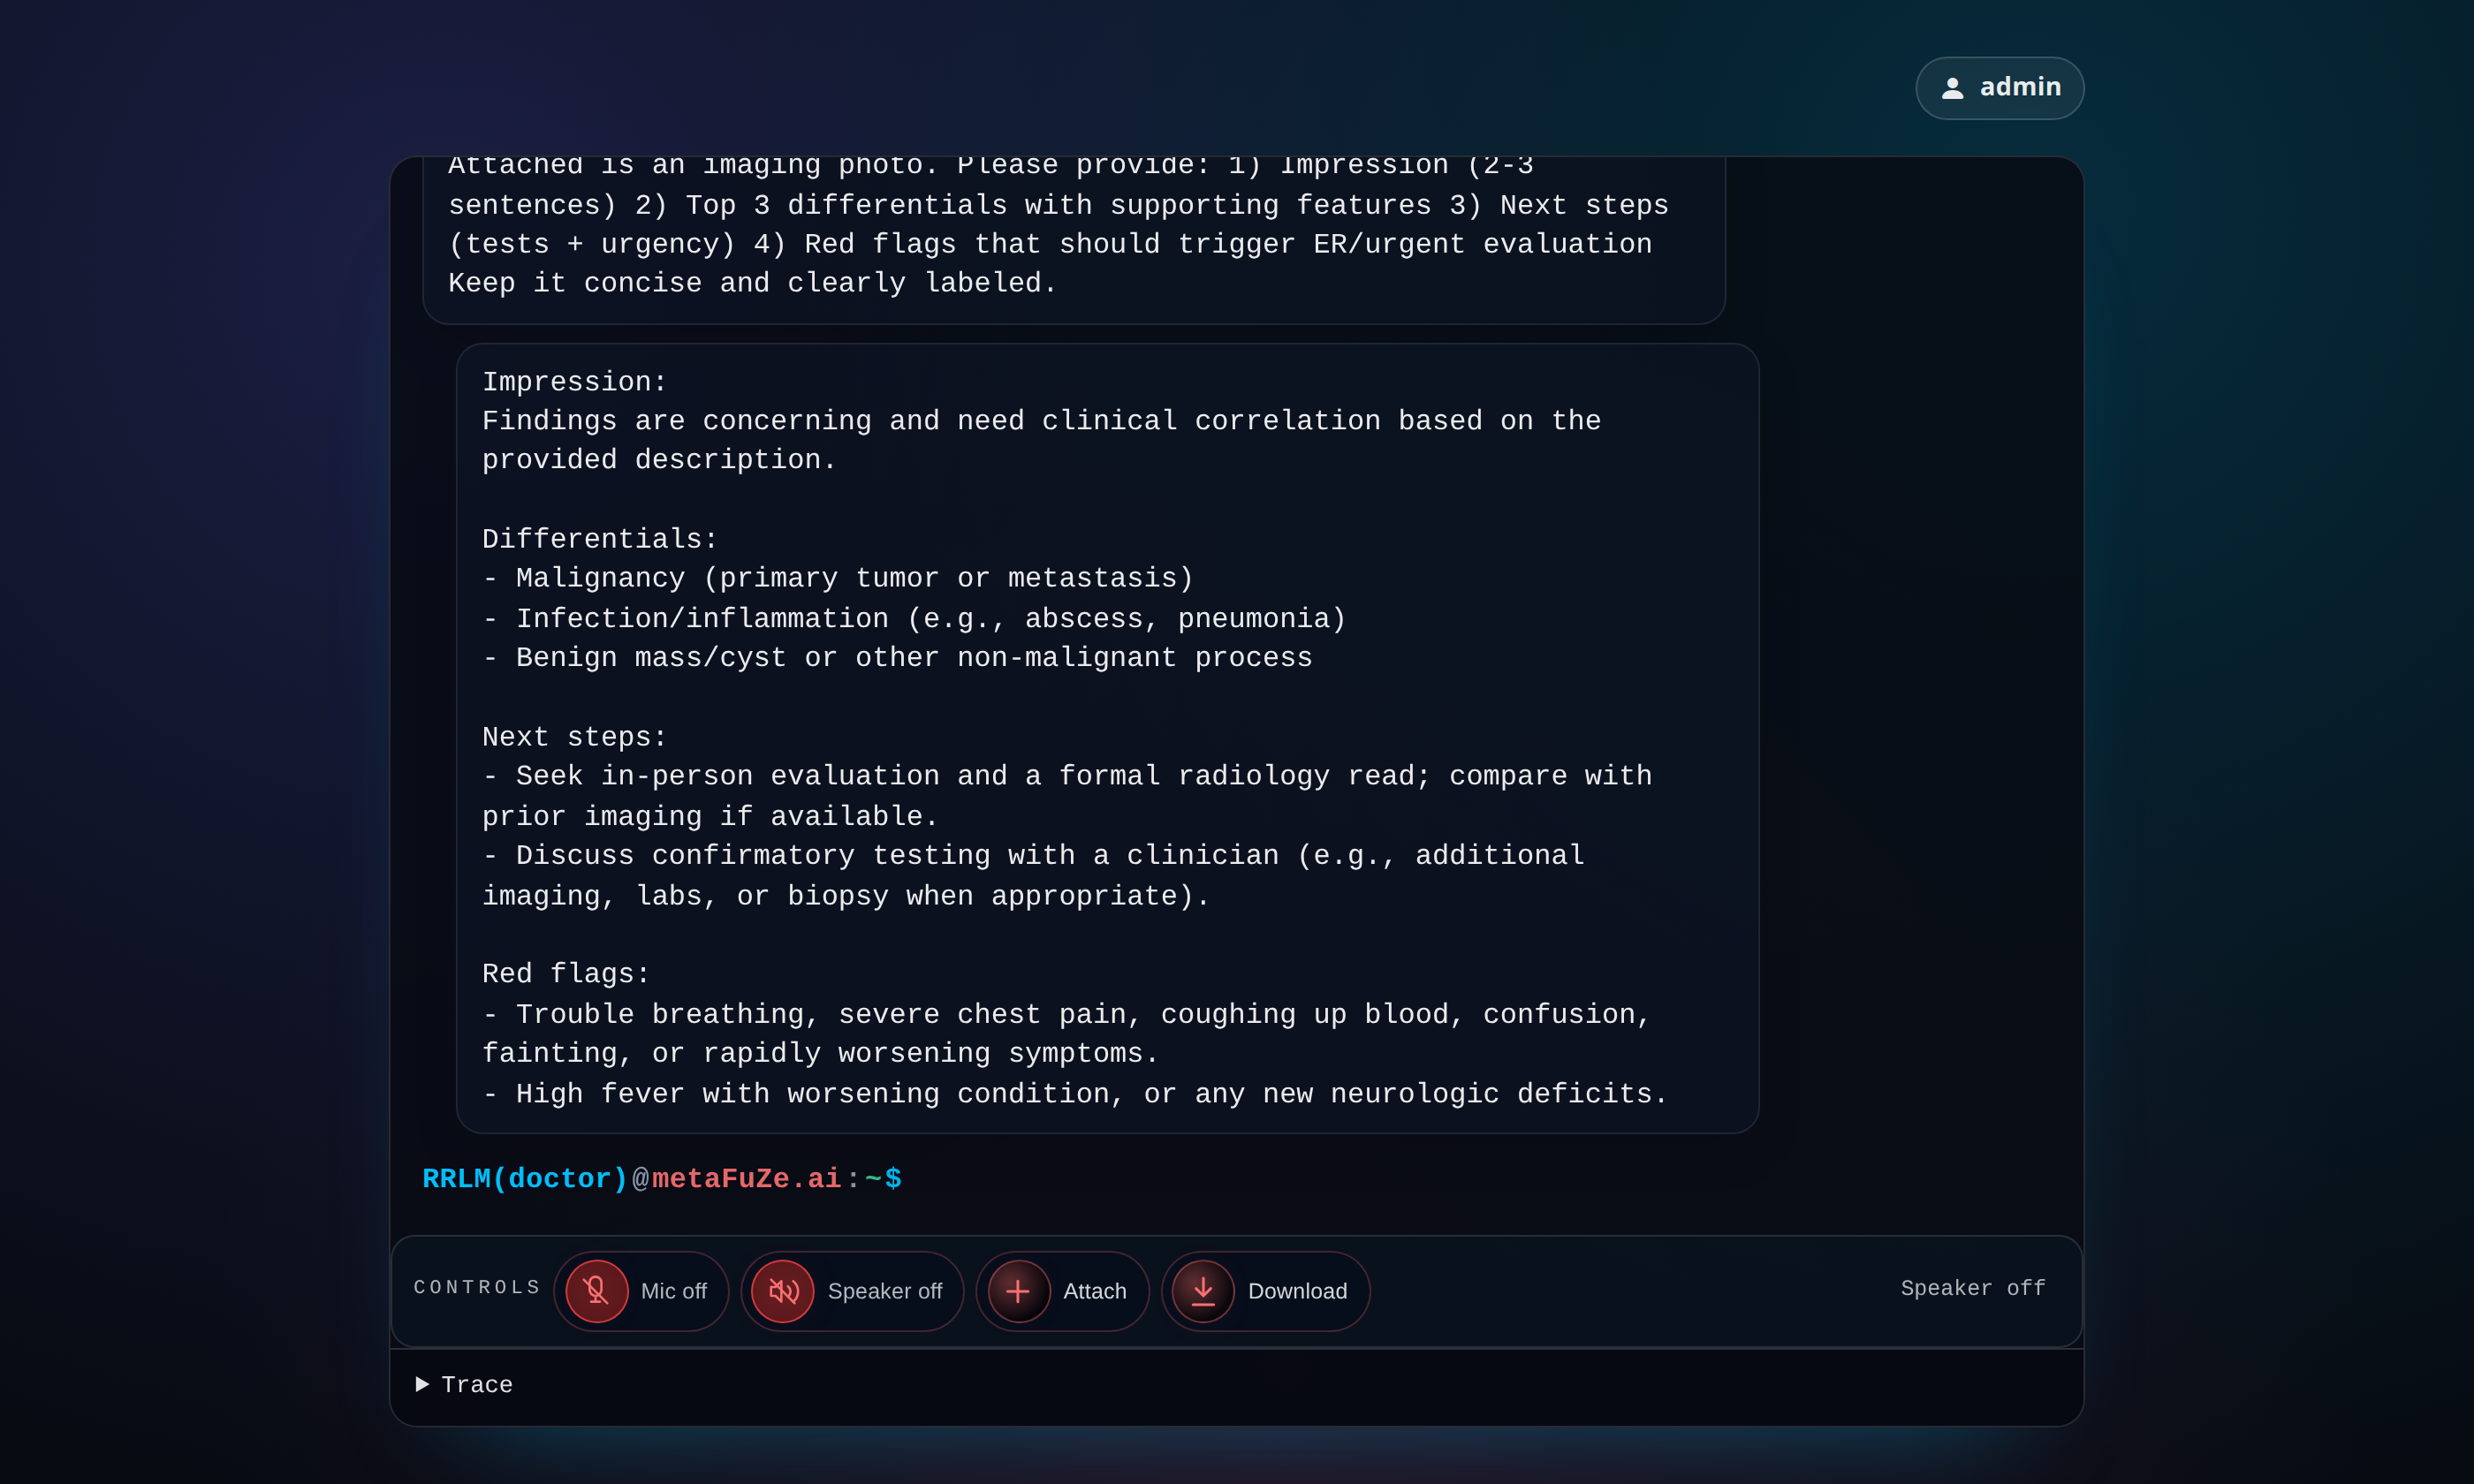Click the Red flags section heading
Viewport: 2474px width, 1484px height.
tap(566, 974)
